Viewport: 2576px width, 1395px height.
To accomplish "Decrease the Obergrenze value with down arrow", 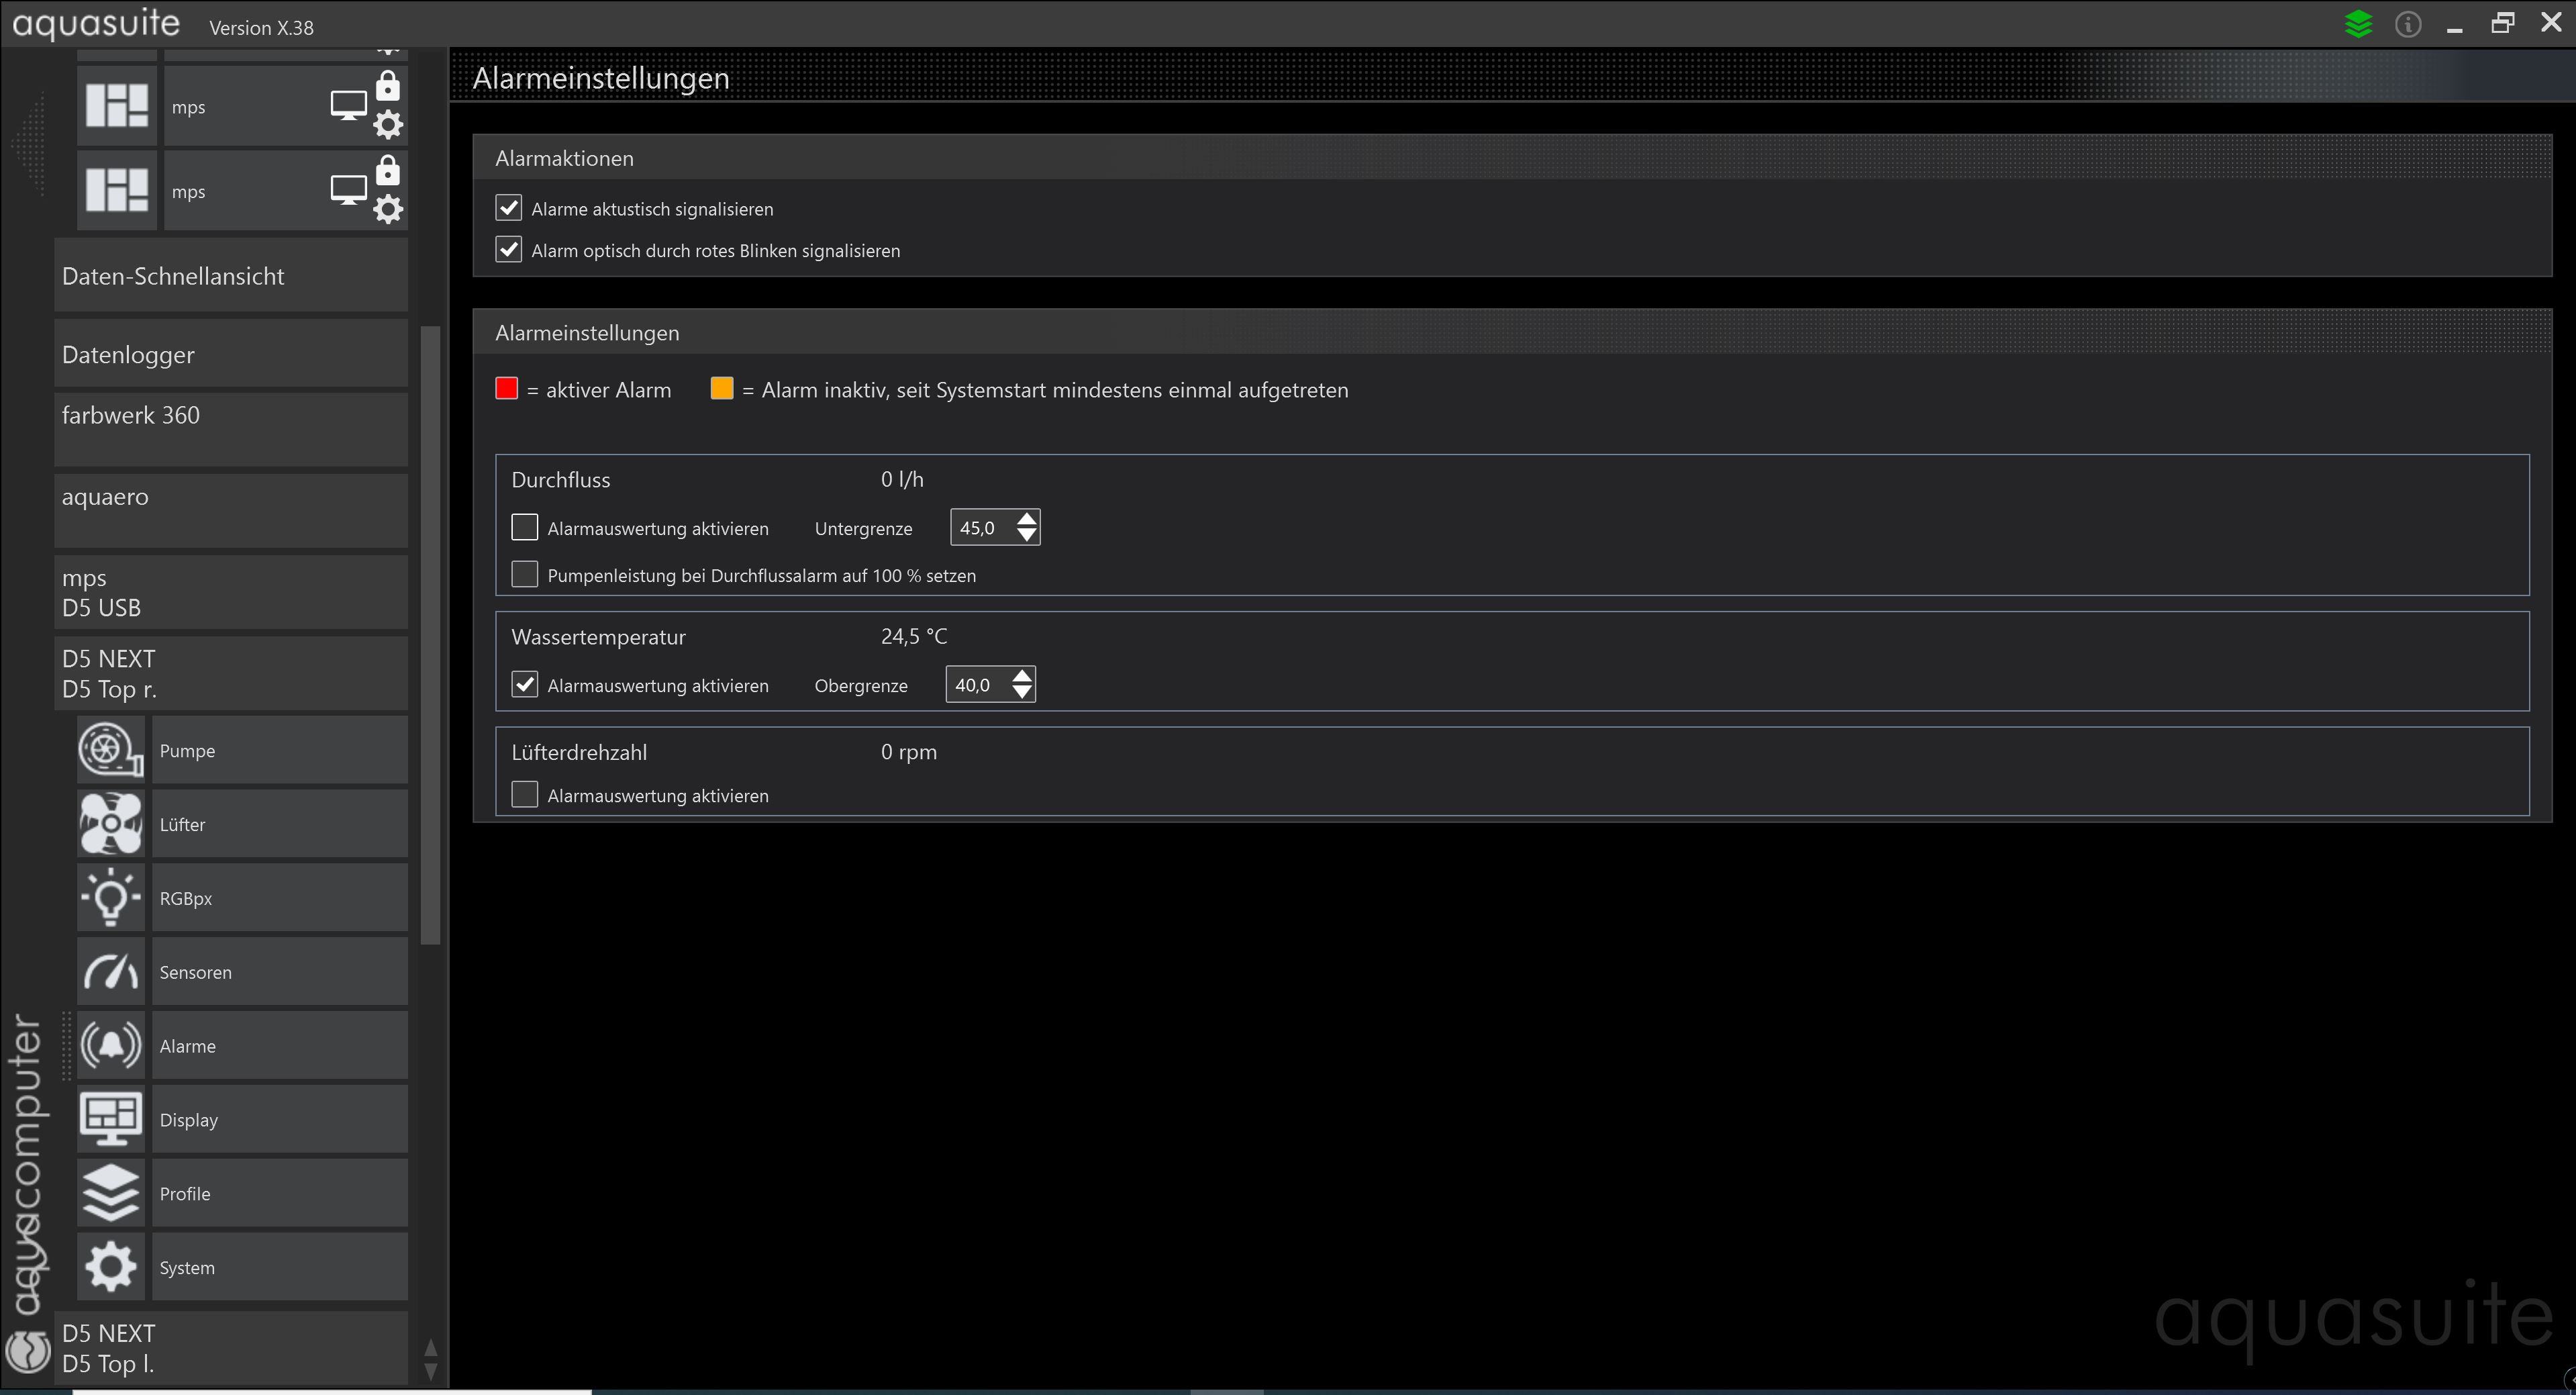I will (1022, 693).
